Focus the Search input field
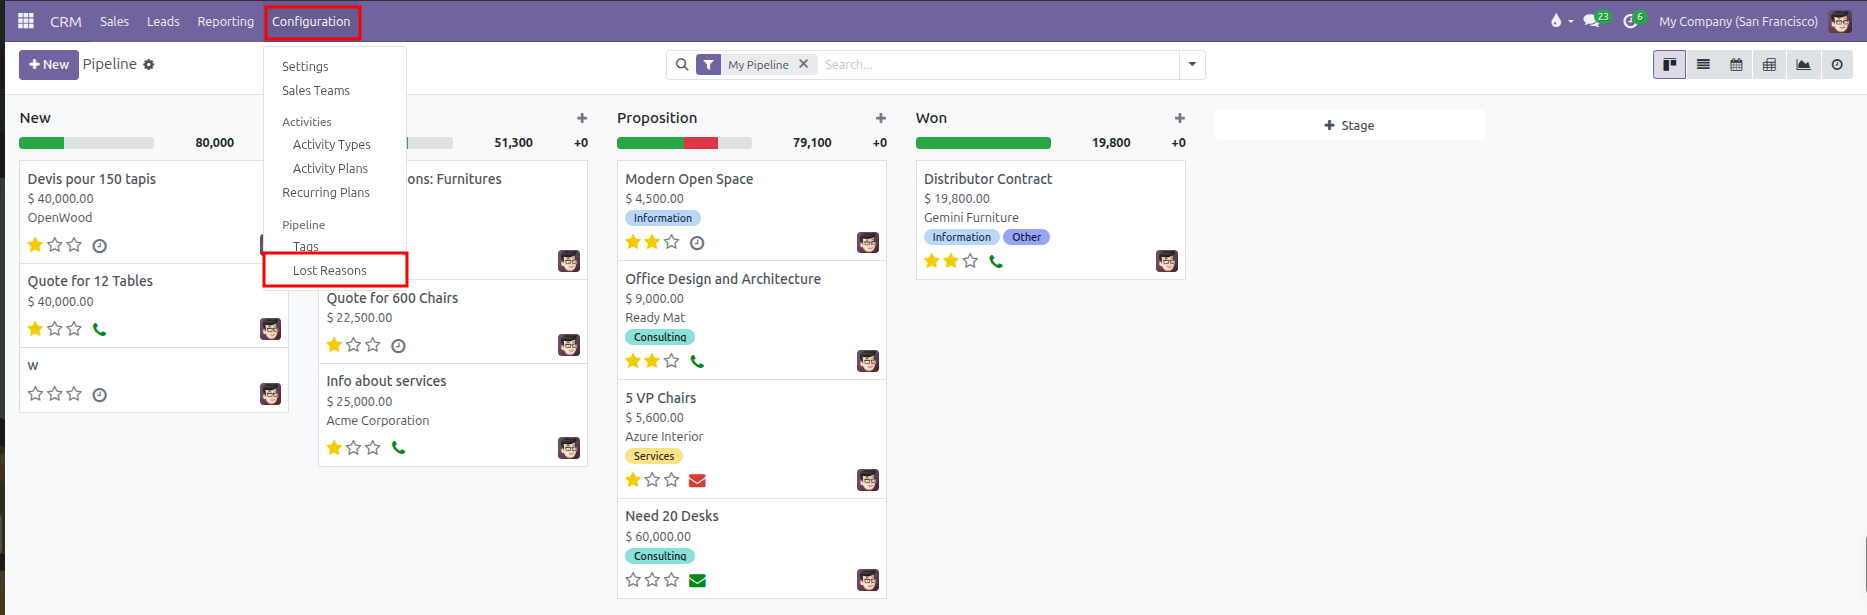1867x615 pixels. point(998,64)
